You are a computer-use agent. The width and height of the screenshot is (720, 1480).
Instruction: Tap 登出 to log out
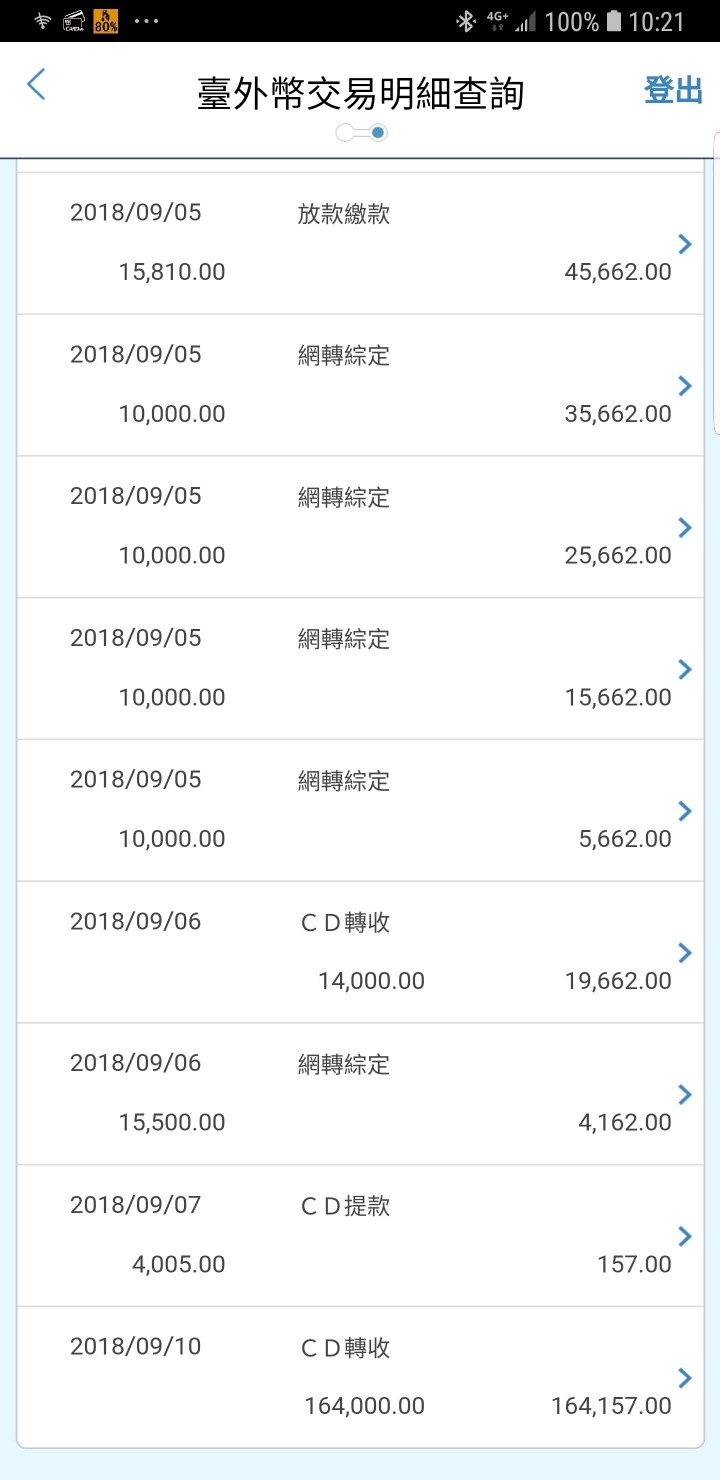pos(673,90)
